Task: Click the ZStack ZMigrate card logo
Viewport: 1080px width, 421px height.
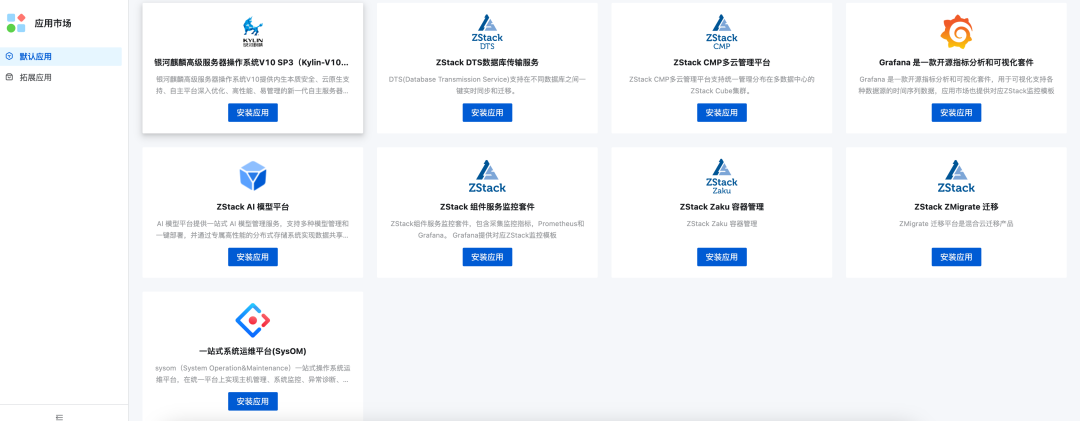Action: coord(956,176)
